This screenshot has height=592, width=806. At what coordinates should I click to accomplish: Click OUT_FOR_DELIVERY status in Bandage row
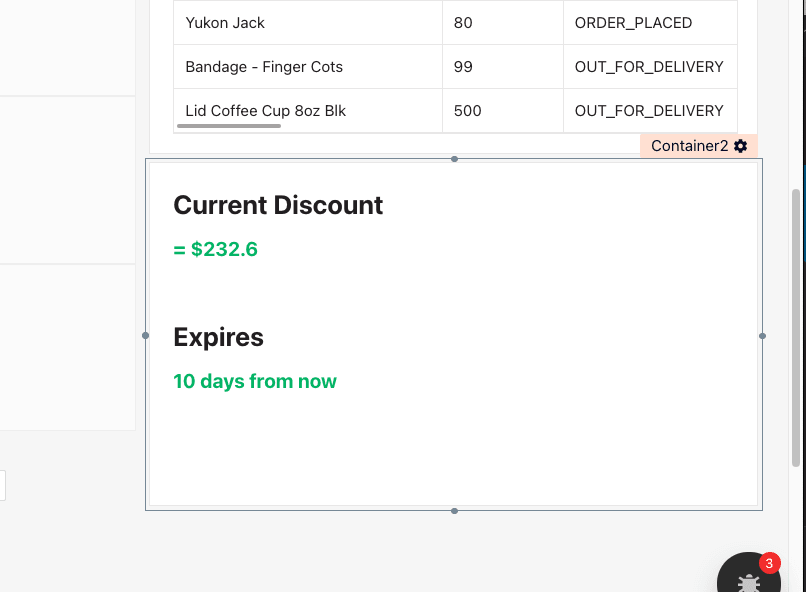click(x=649, y=67)
